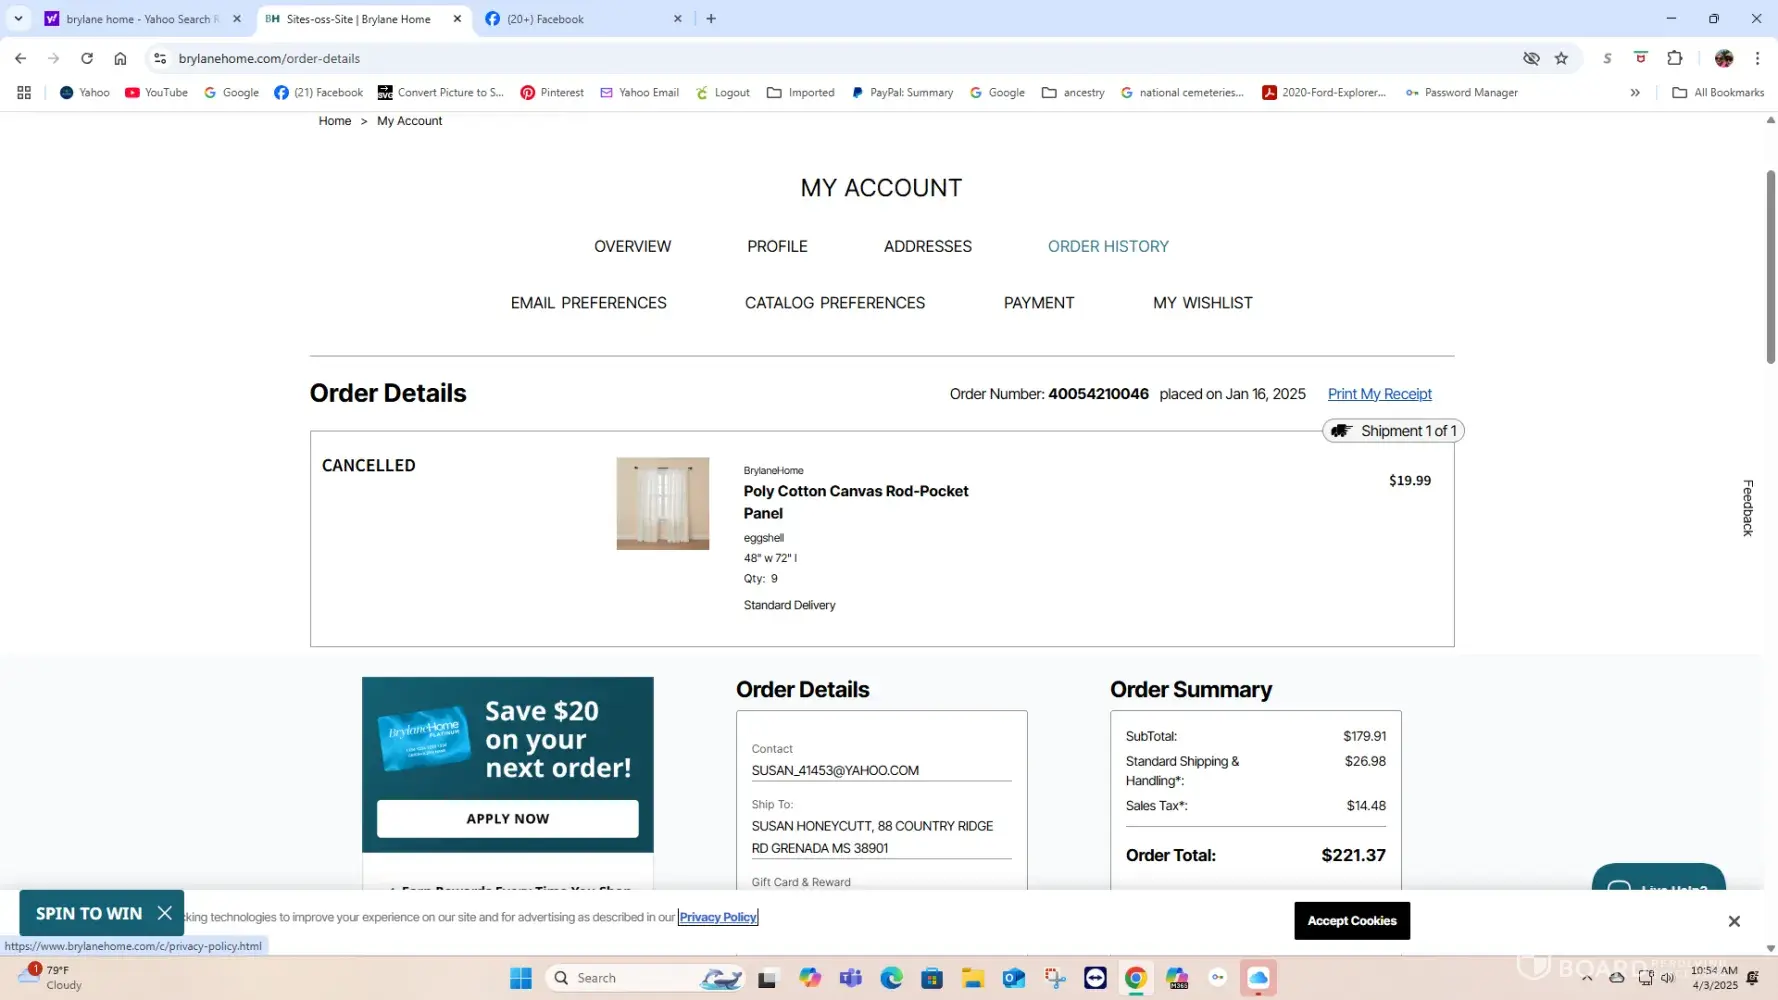
Task: Close the Brylane Home tab
Action: coord(457,19)
